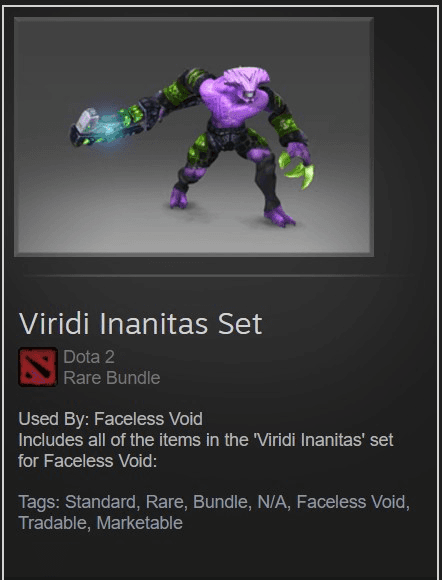
Task: Open the Viridi Inanitas Set preview image
Action: click(194, 136)
